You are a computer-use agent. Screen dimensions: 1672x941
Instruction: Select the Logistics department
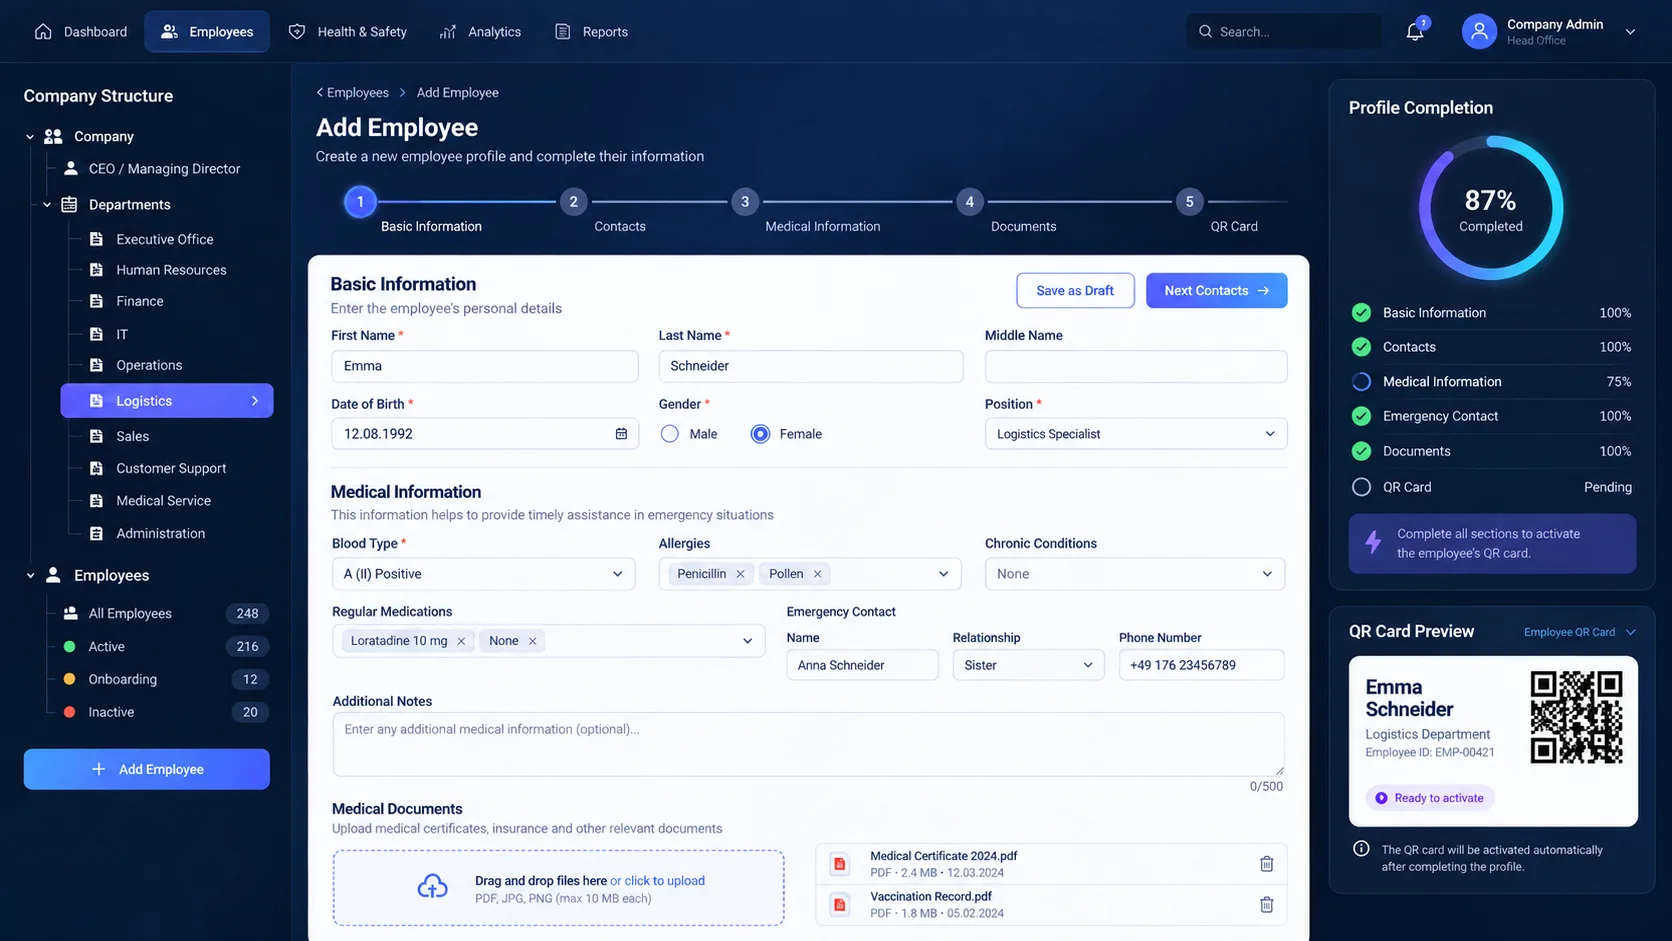167,401
